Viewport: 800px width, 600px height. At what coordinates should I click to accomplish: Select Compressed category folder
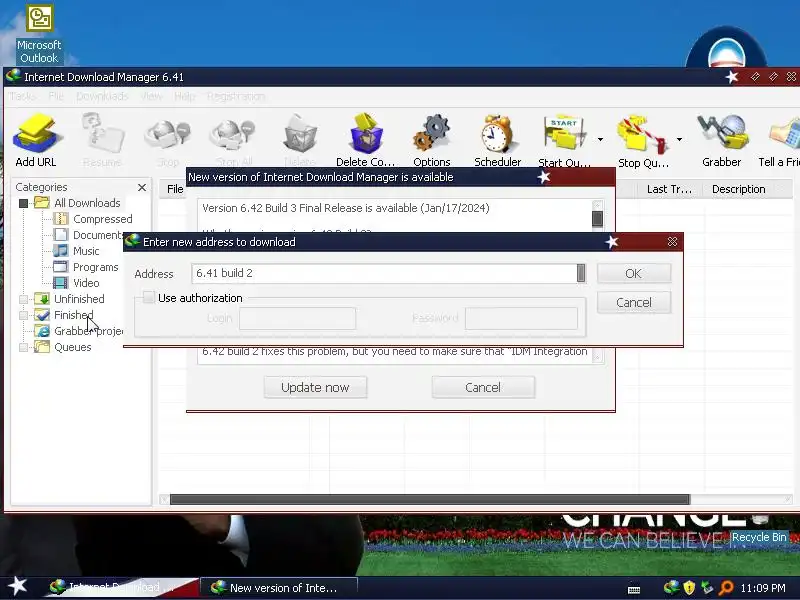click(x=103, y=219)
